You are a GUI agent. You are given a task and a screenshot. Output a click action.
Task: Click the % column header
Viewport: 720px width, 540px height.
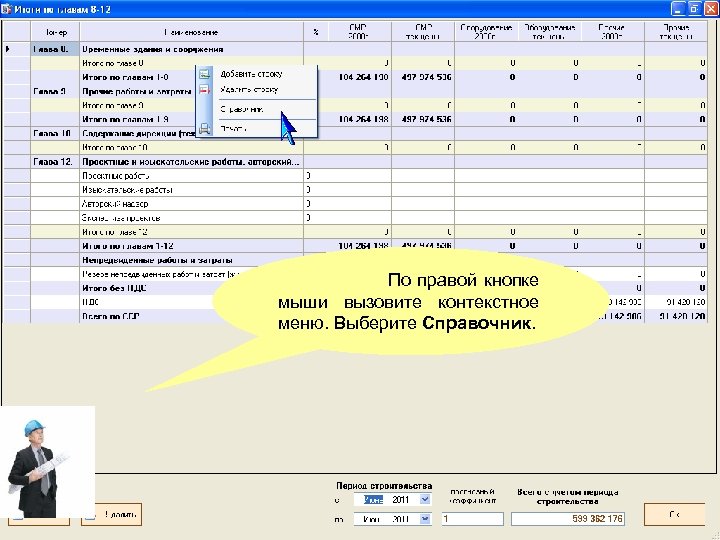pos(316,32)
